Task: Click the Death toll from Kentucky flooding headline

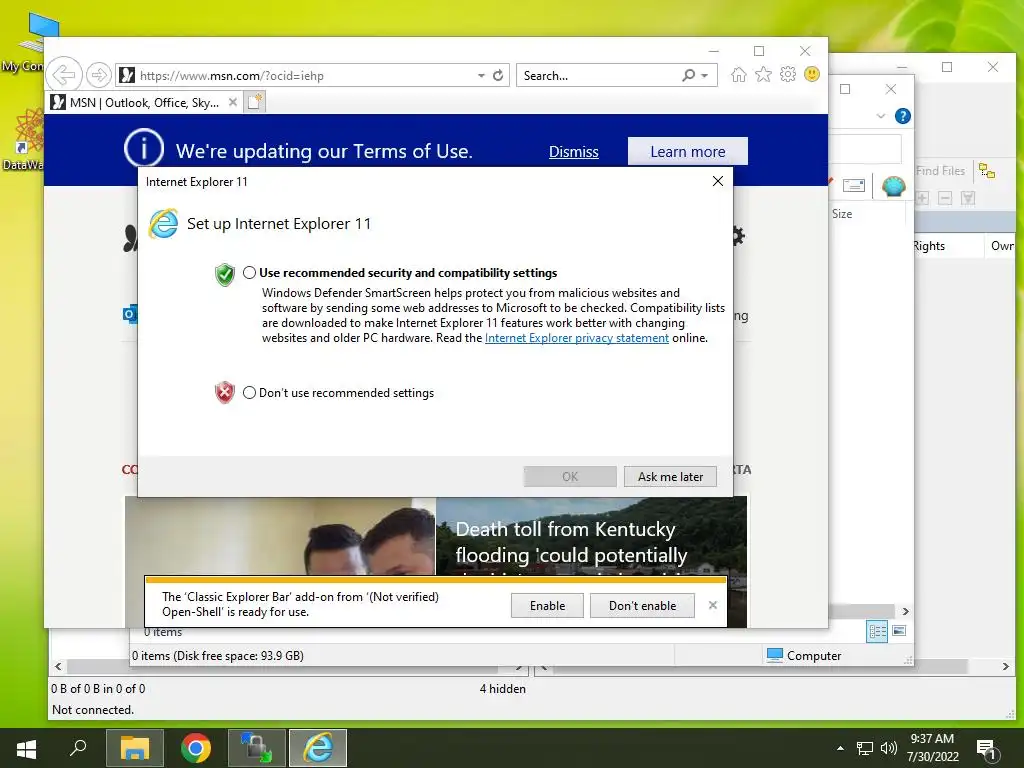Action: [571, 542]
